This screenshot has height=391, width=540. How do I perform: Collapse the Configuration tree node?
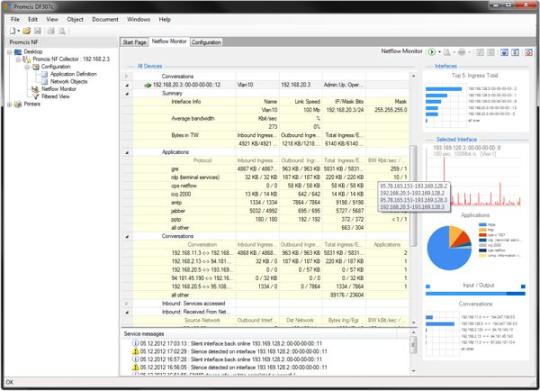(27, 67)
